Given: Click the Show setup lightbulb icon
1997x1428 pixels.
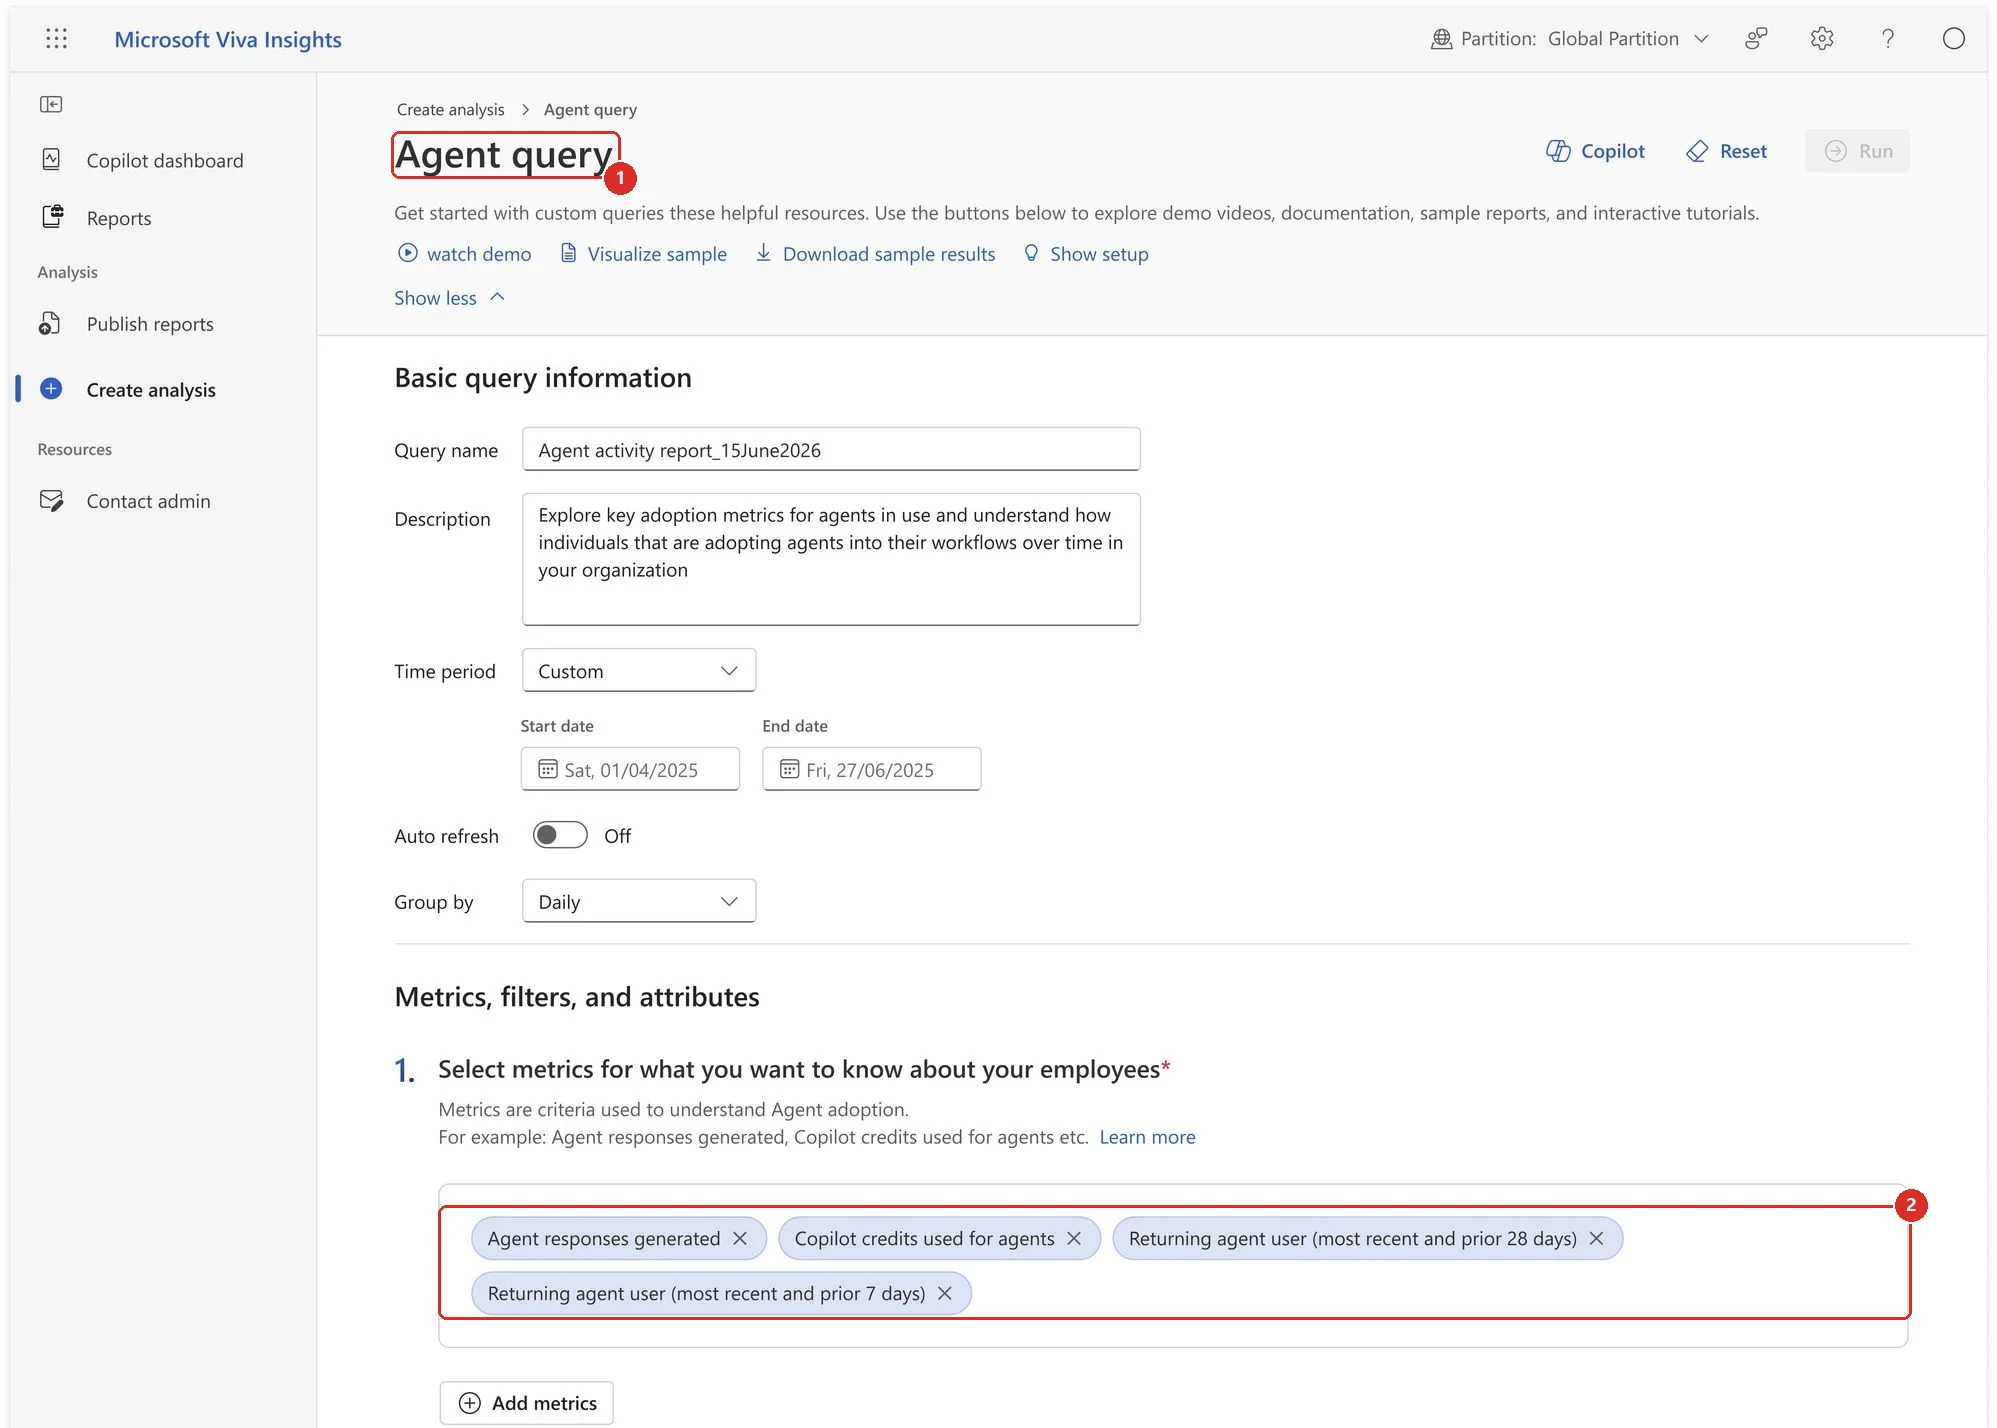Looking at the screenshot, I should (1031, 253).
